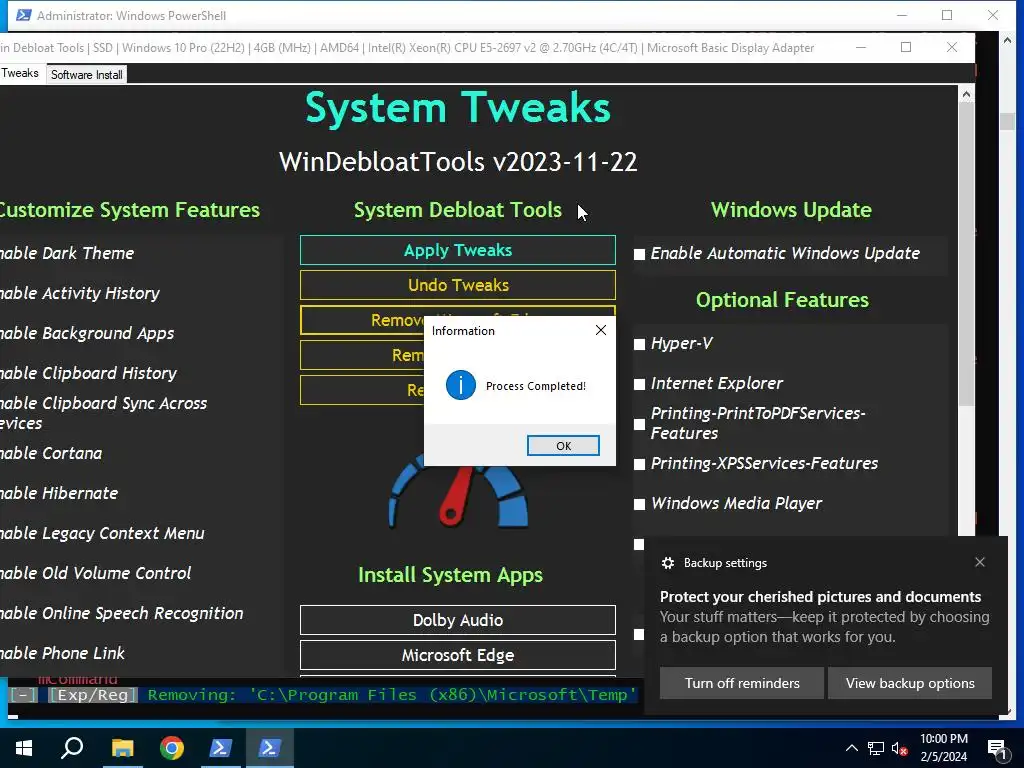Install the Microsoft Edge system app

[x=457, y=655]
